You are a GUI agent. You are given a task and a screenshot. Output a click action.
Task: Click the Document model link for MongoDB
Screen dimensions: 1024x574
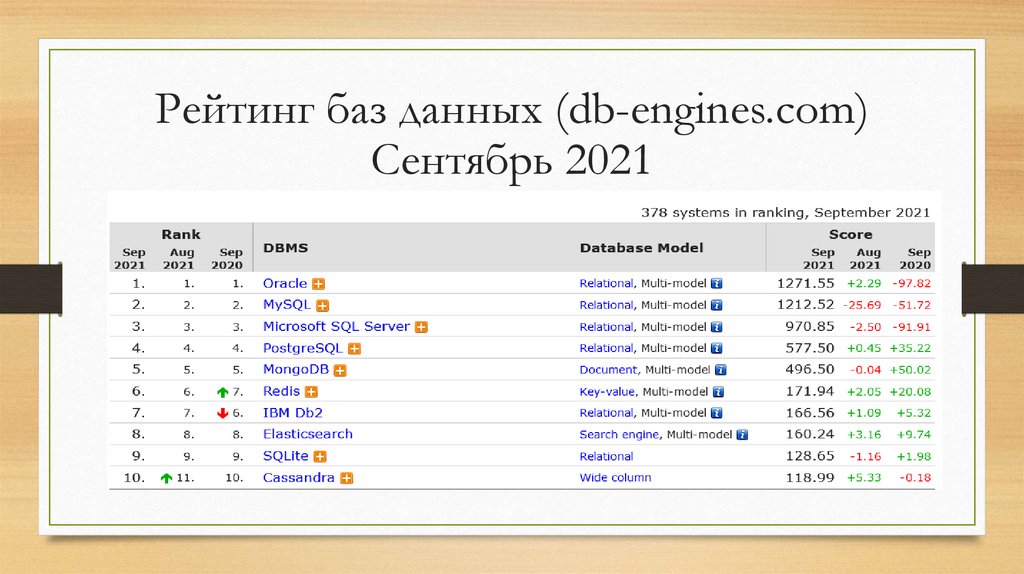click(608, 370)
